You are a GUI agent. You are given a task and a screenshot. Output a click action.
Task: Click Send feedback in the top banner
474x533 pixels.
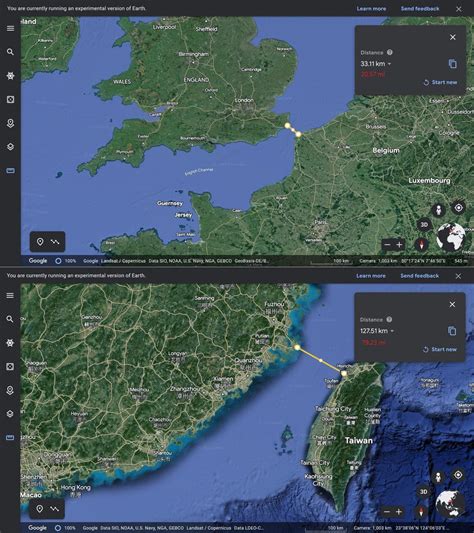[420, 9]
